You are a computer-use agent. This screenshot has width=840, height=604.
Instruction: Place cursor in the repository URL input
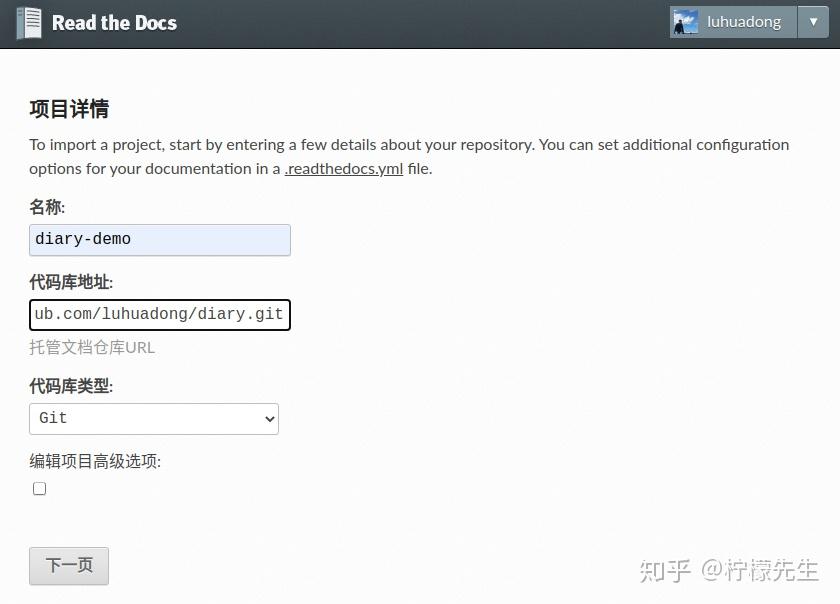tap(159, 314)
